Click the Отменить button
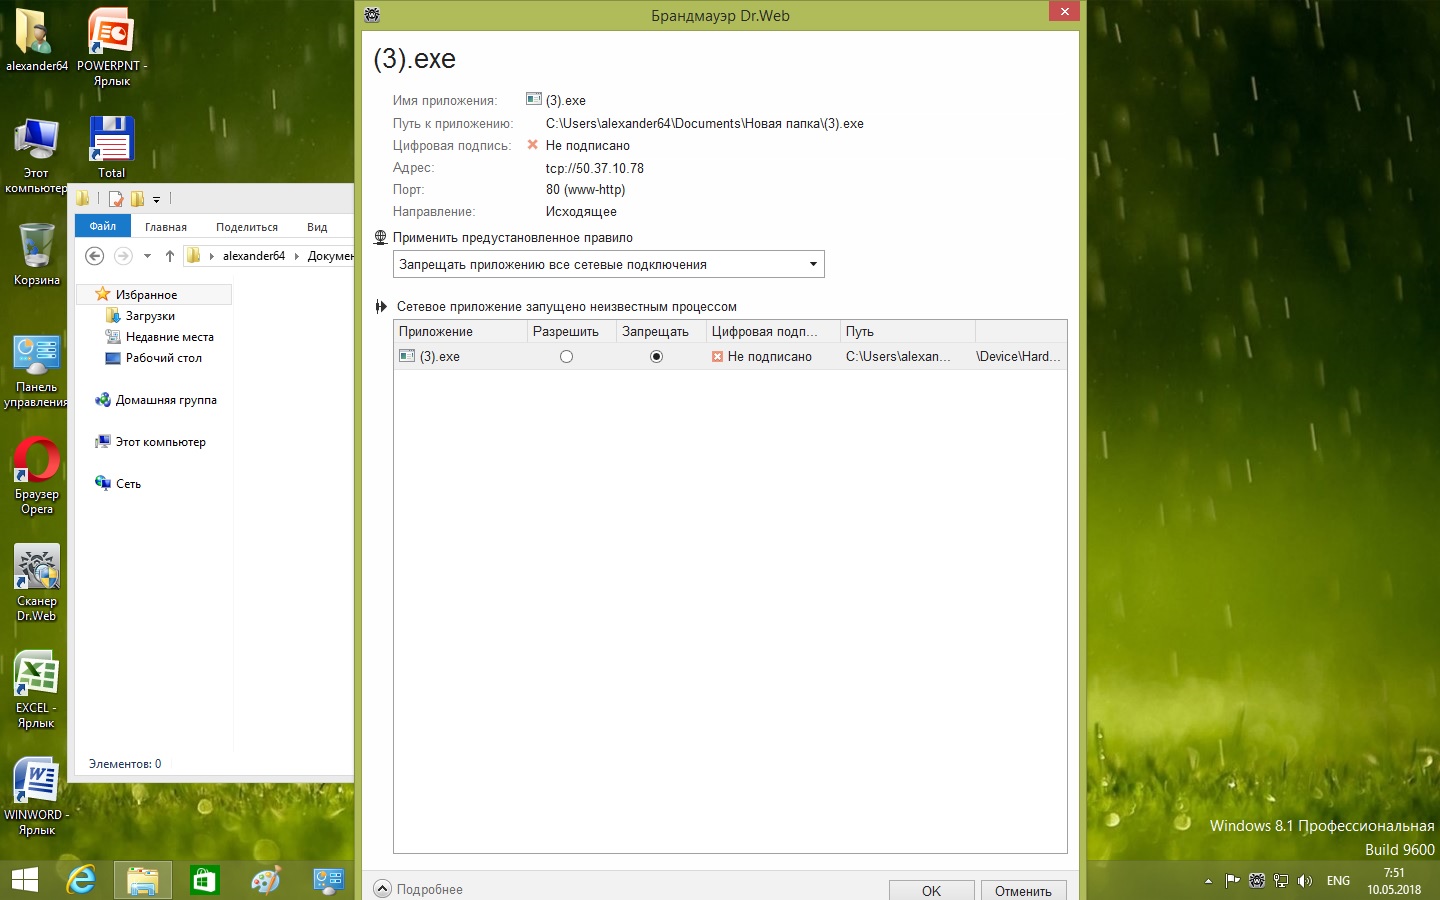This screenshot has height=900, width=1440. (x=1023, y=890)
